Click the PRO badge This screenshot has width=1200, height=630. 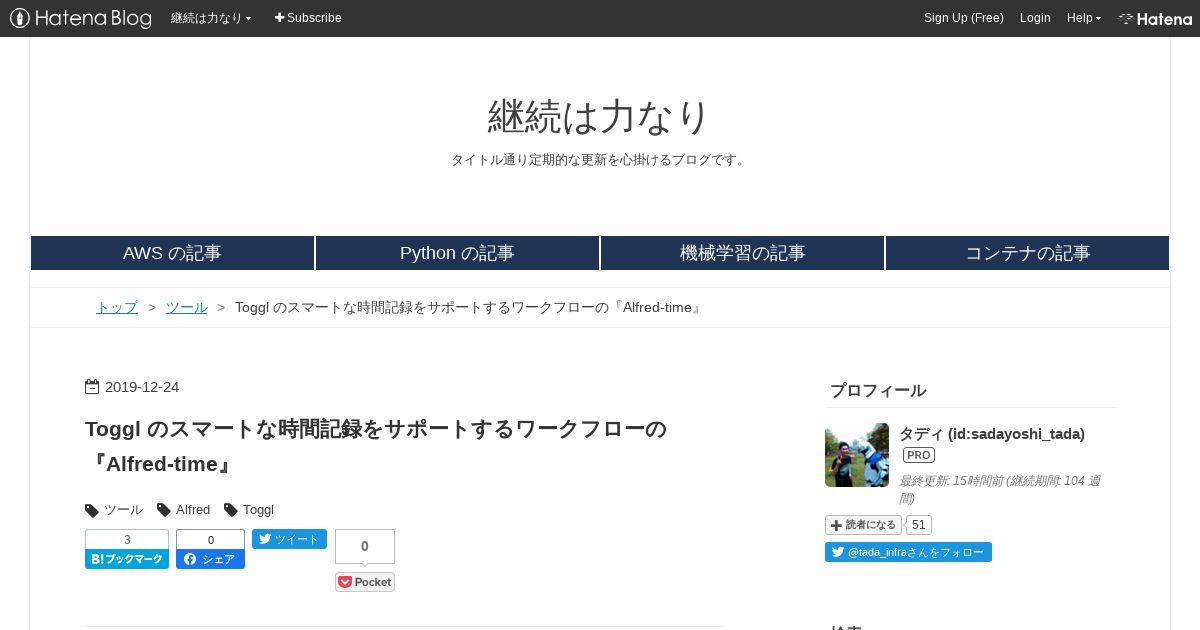coord(919,455)
